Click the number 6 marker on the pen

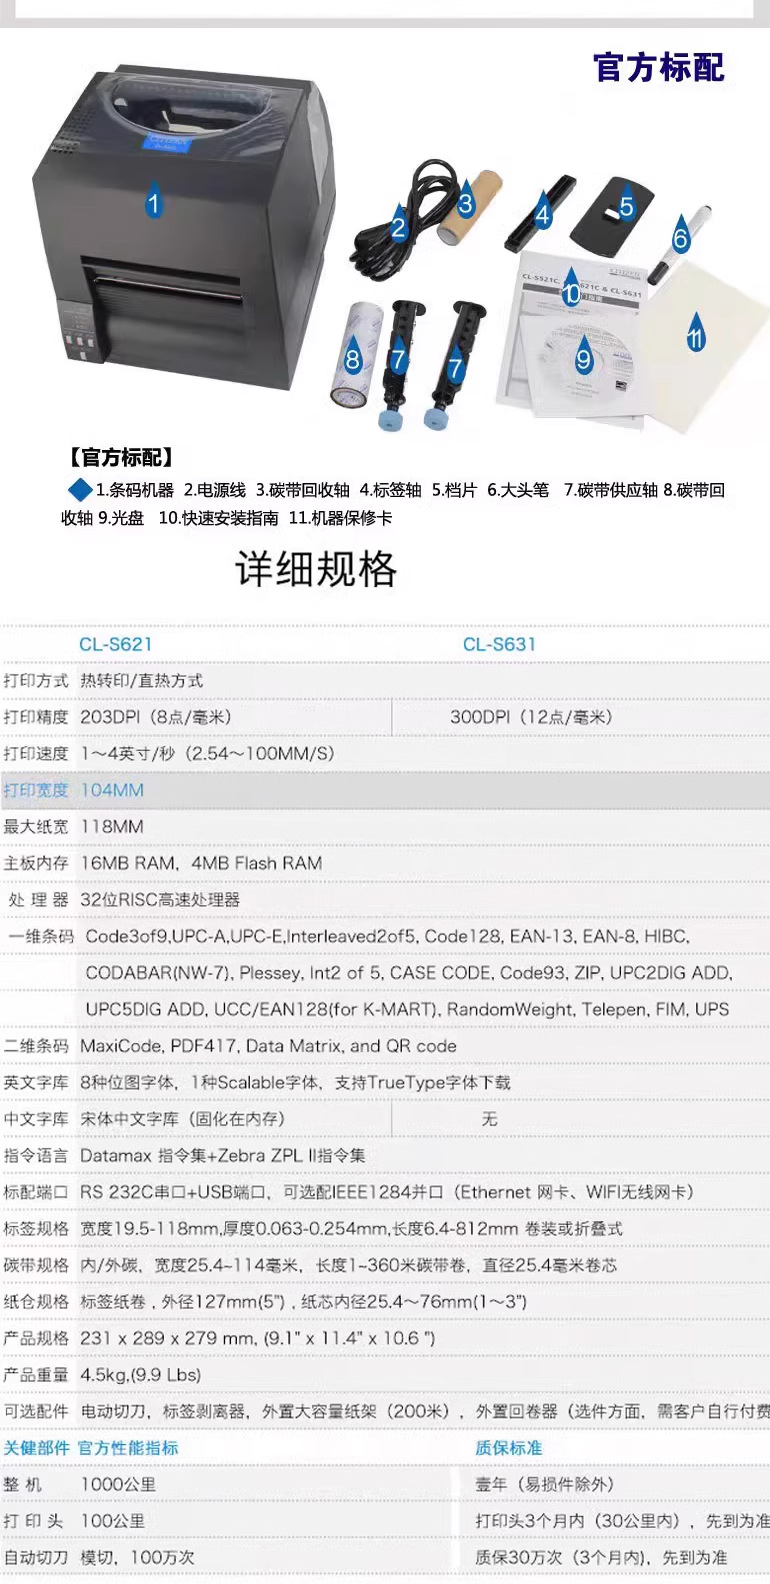tap(681, 234)
